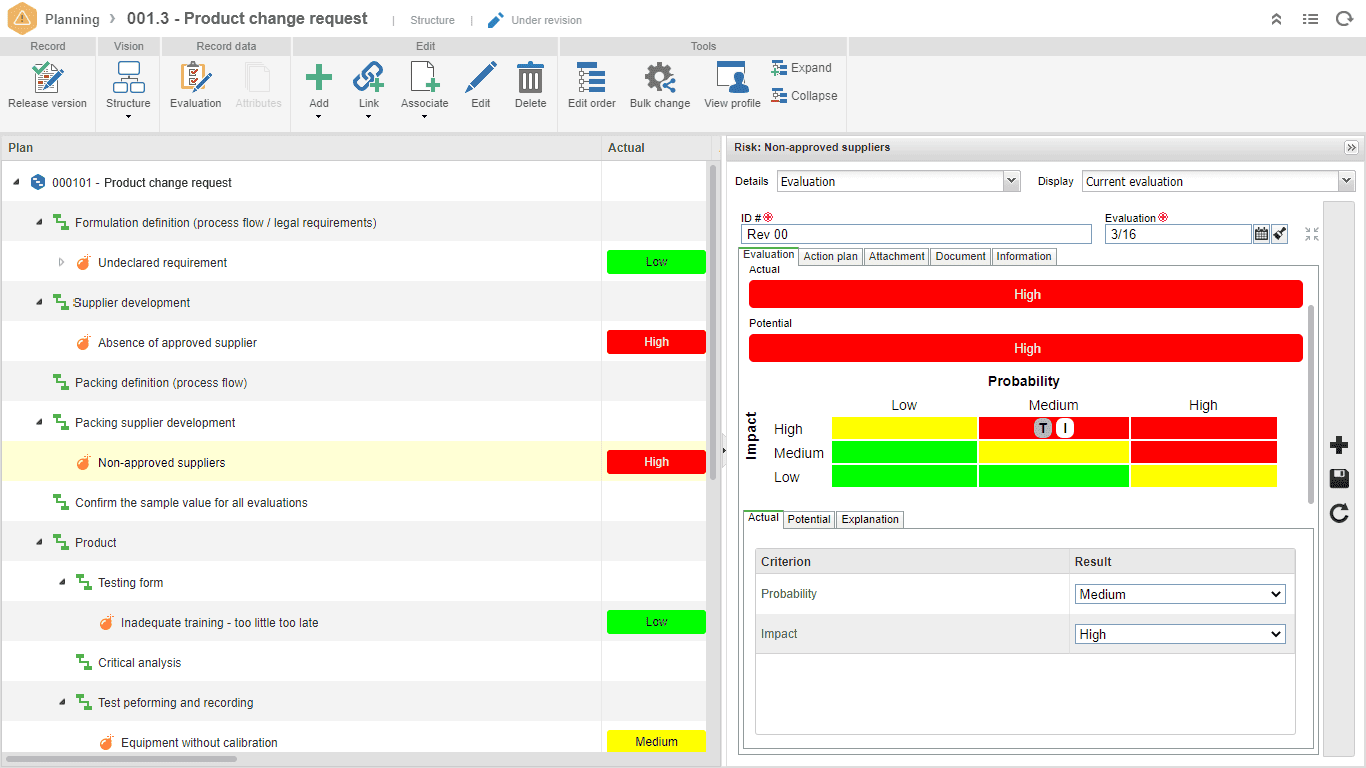The image size is (1366, 768).
Task: Switch to the Potential tab
Action: [808, 519]
